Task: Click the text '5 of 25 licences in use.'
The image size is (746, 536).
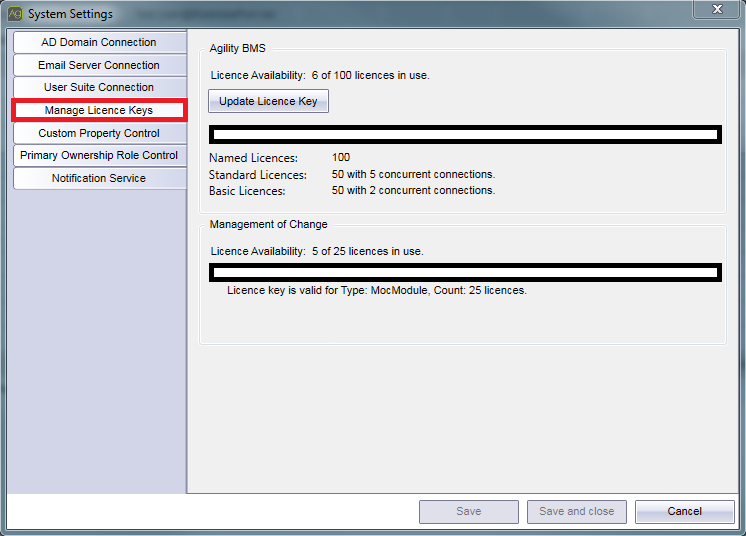Action: pos(368,252)
